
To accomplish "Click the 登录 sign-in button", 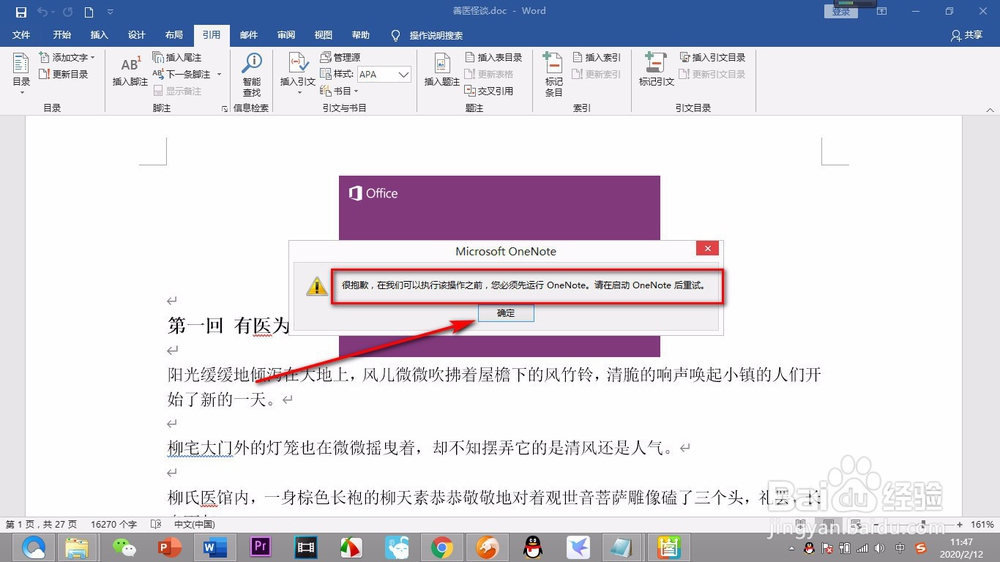I will [841, 11].
